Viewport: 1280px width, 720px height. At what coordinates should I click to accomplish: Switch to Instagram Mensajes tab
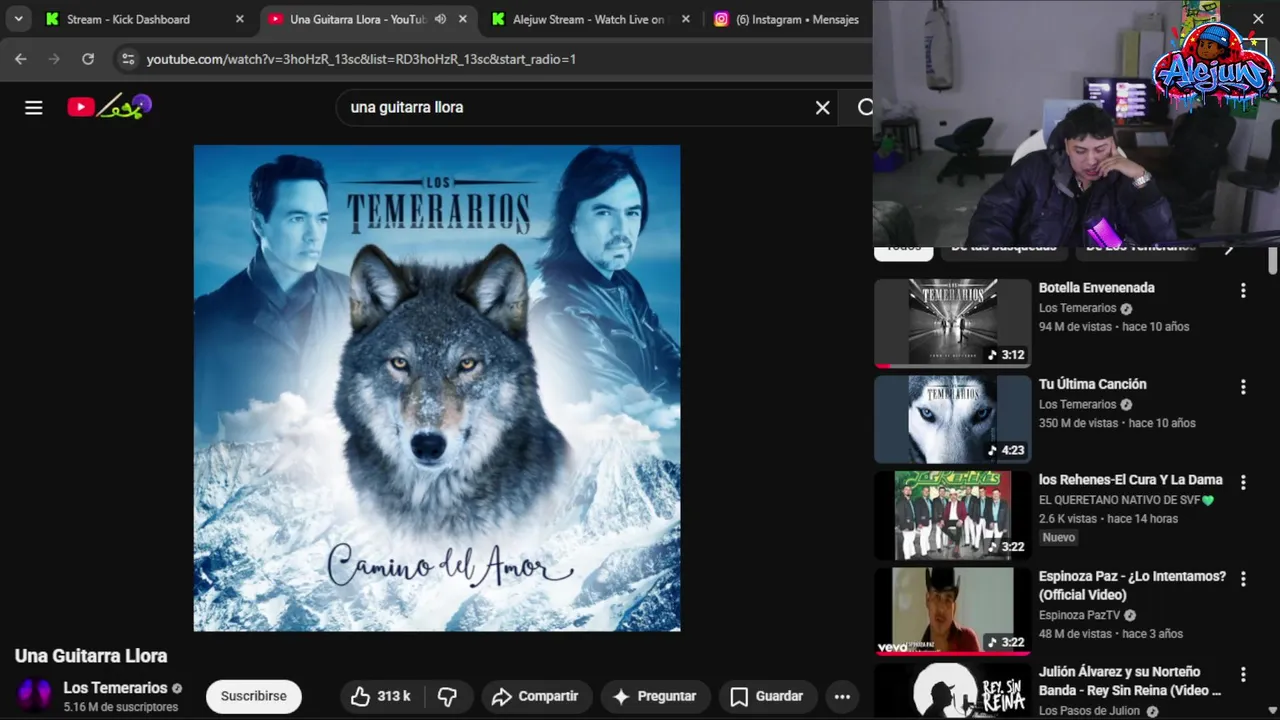pyautogui.click(x=789, y=19)
